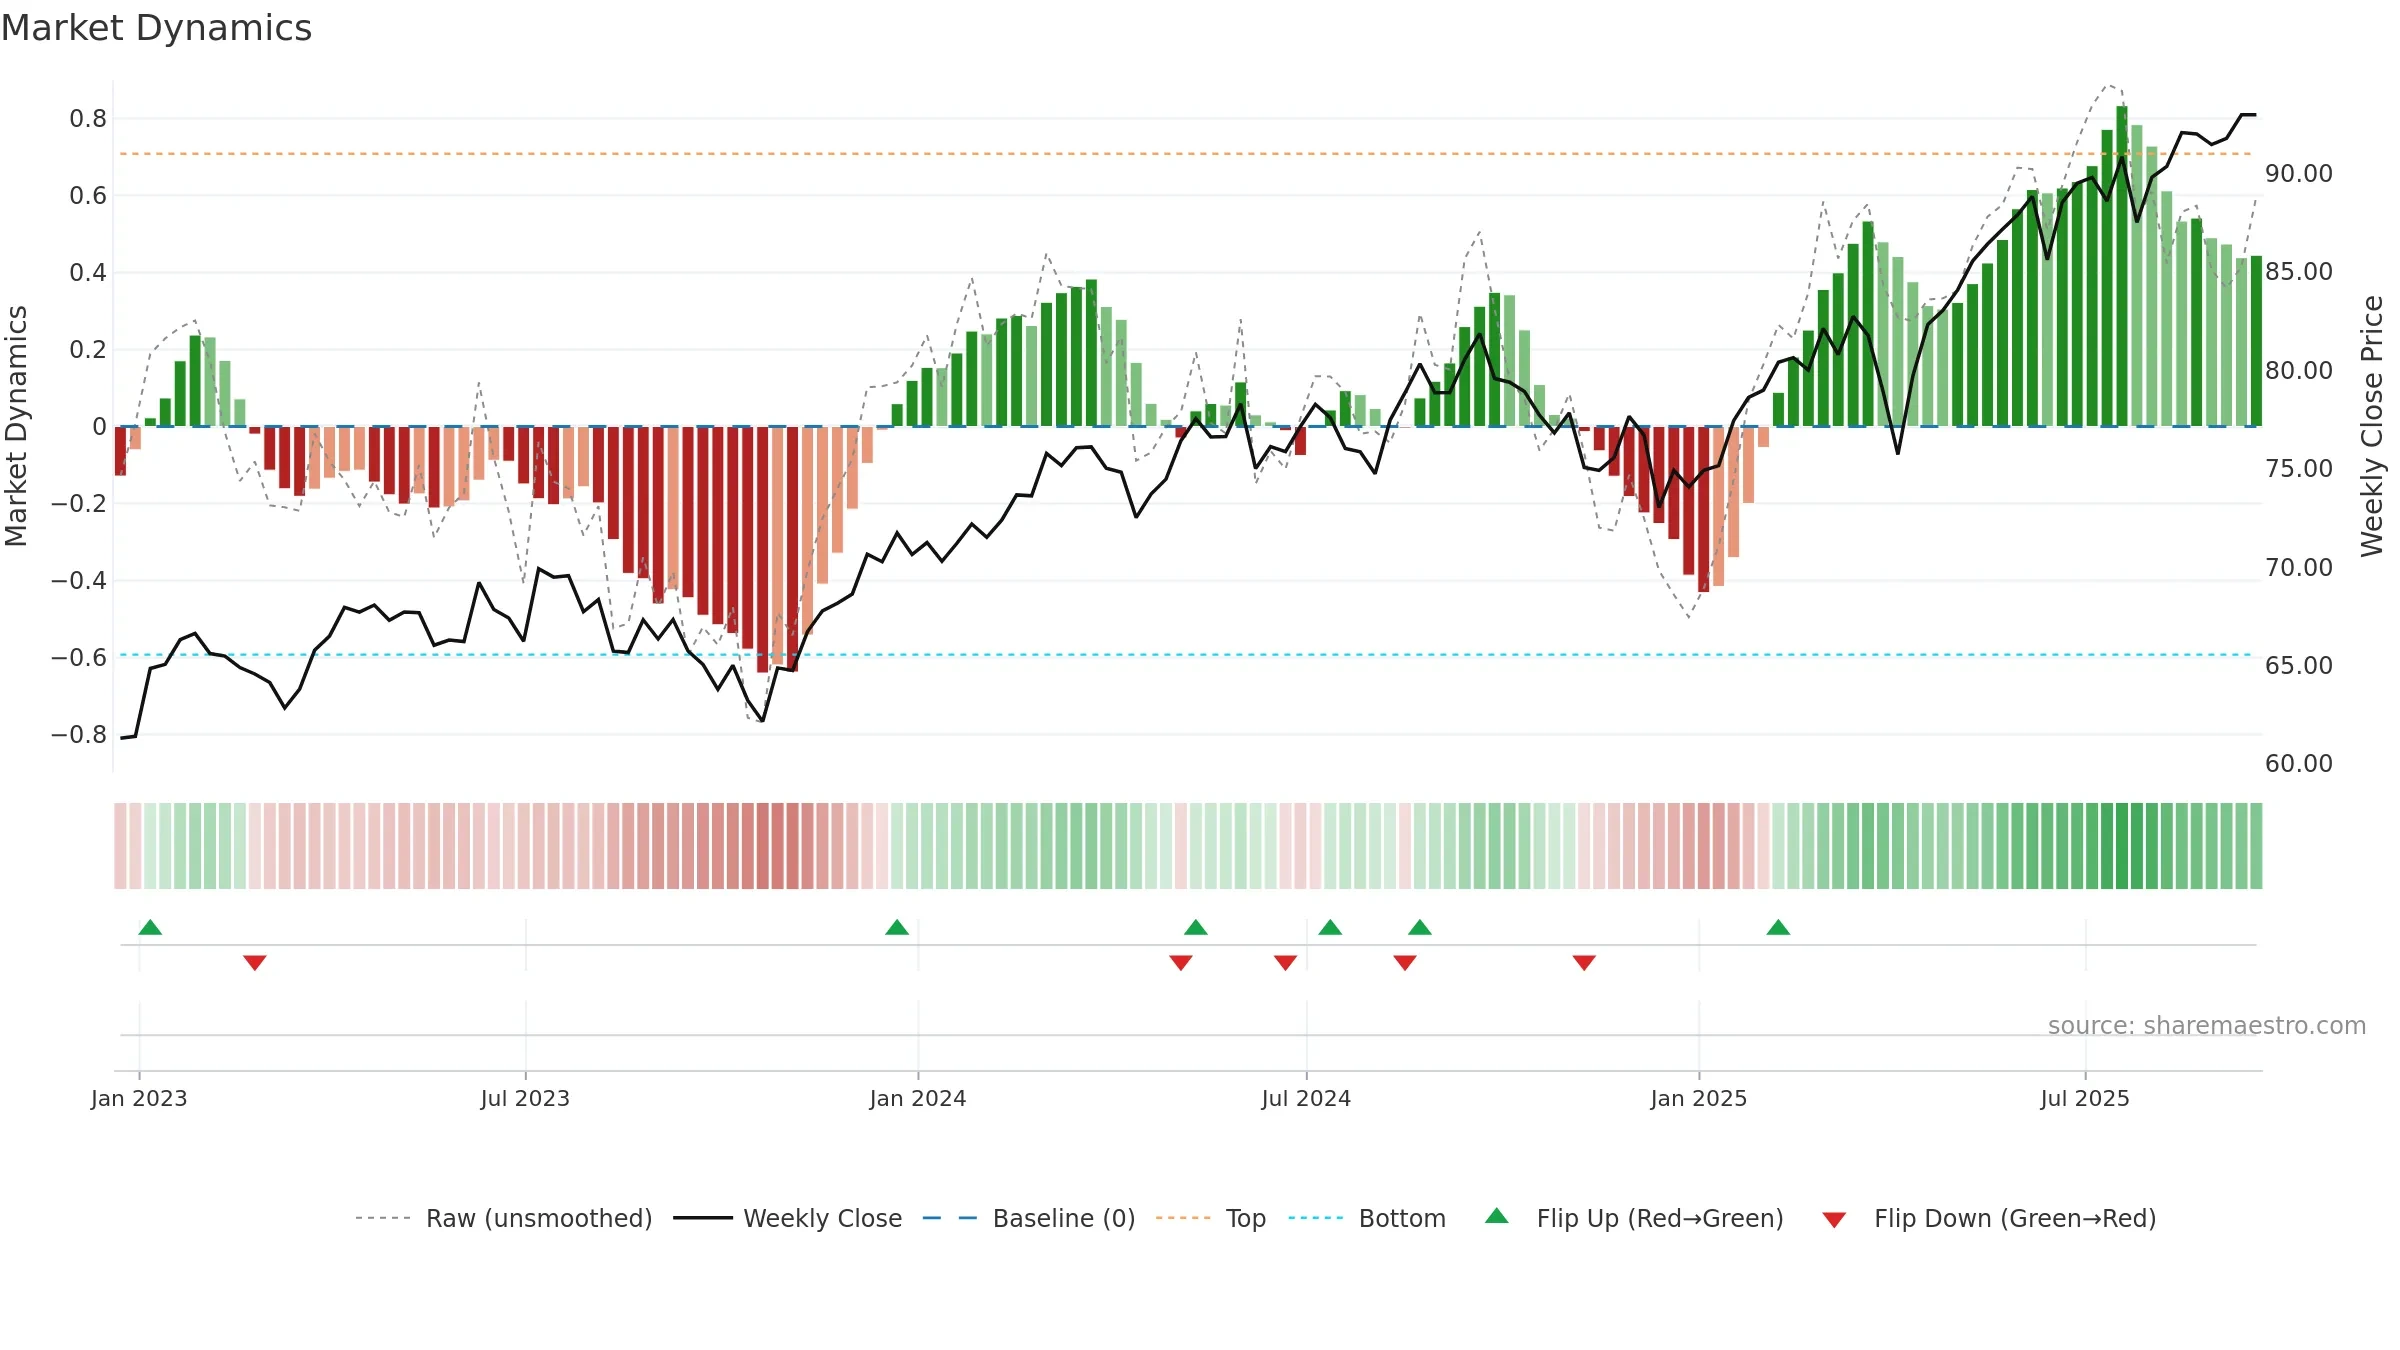Image resolution: width=2400 pixels, height=1350 pixels.
Task: Toggle the Weekly Close legend entry
Action: (x=788, y=1218)
